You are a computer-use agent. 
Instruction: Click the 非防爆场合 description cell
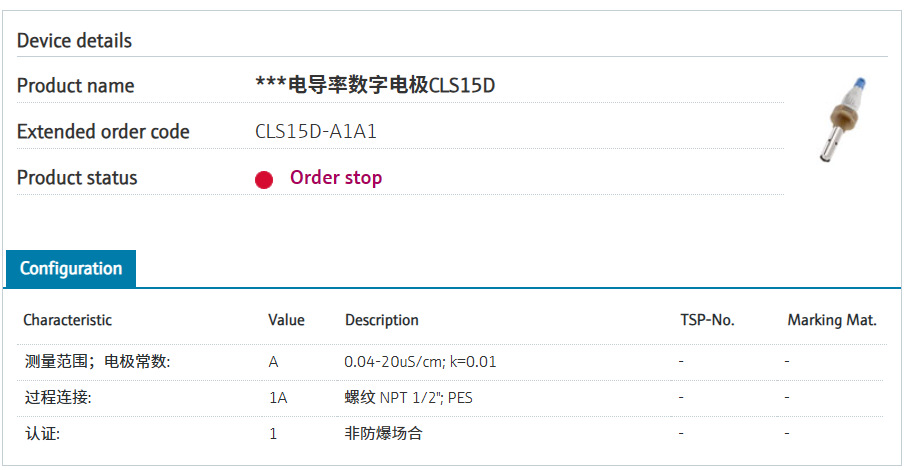tap(384, 434)
